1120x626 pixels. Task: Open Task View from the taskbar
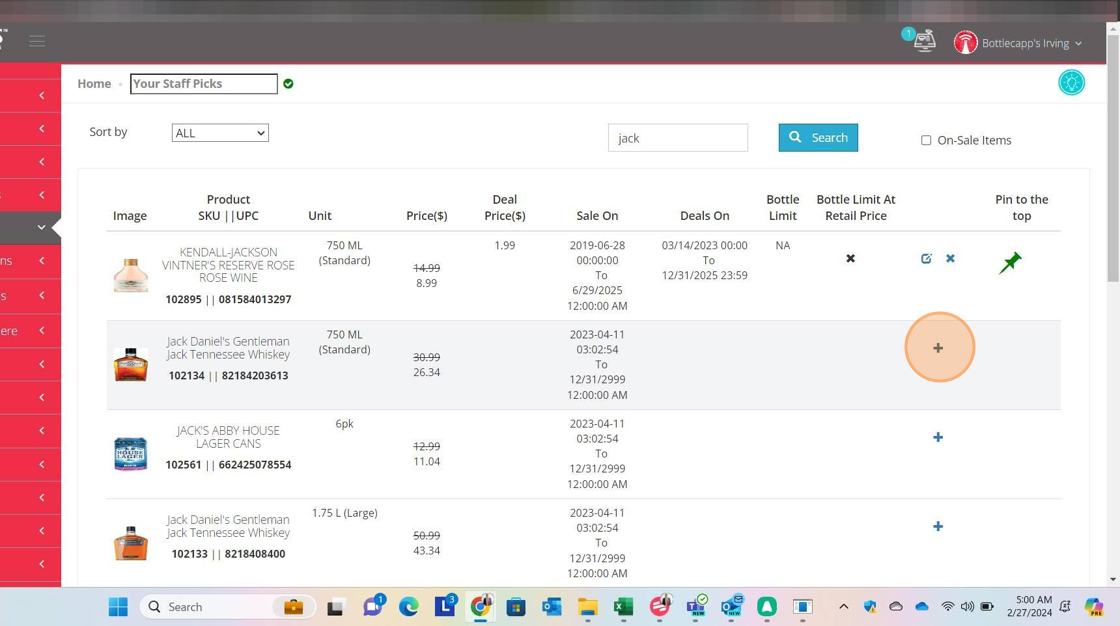(335, 607)
